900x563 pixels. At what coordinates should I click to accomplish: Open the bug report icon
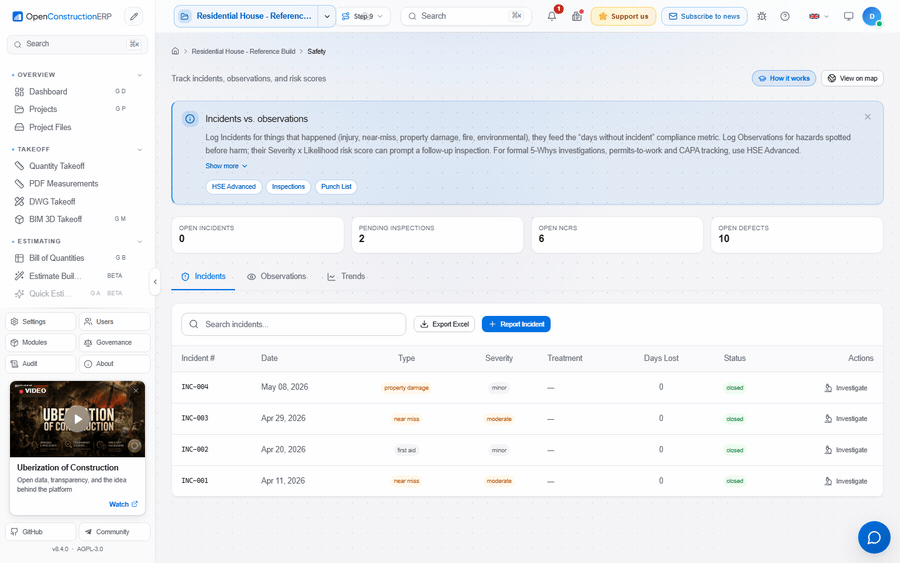pos(762,16)
